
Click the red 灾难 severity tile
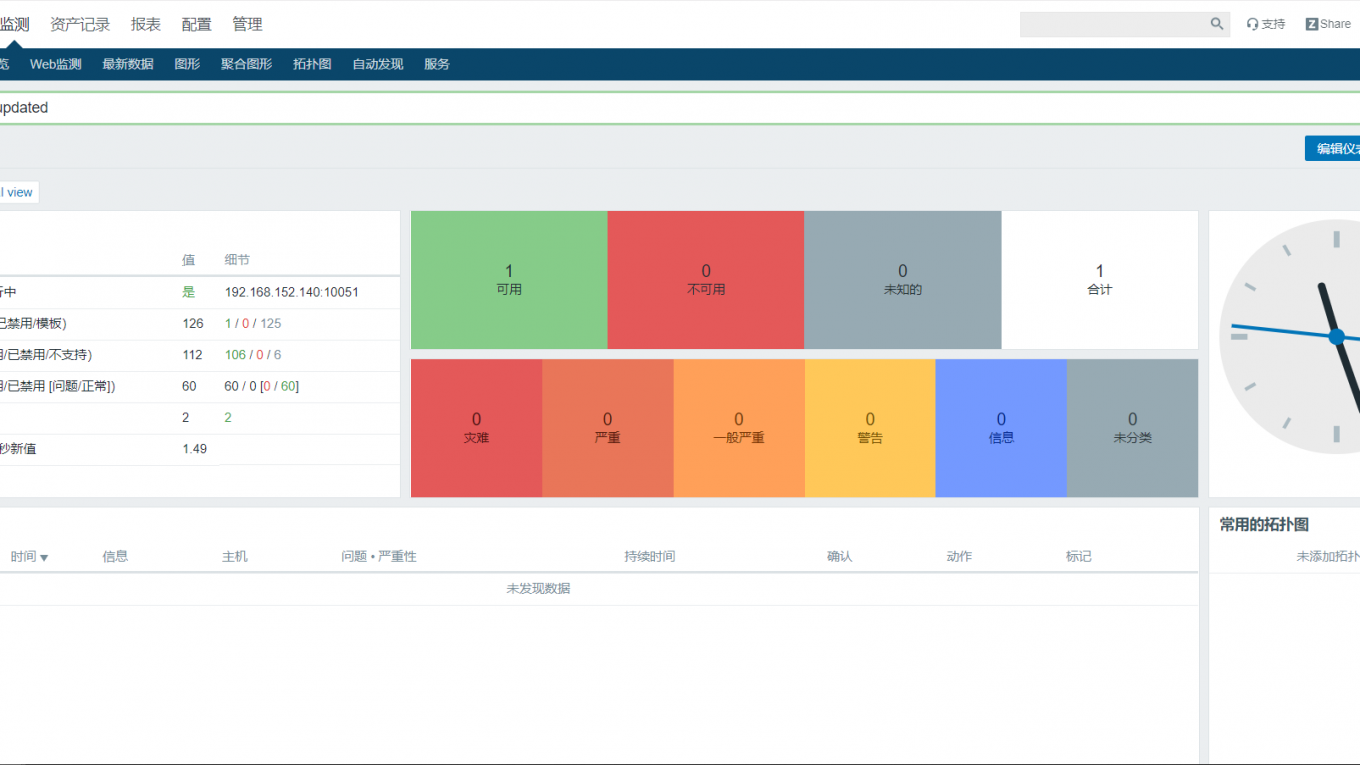pos(476,428)
